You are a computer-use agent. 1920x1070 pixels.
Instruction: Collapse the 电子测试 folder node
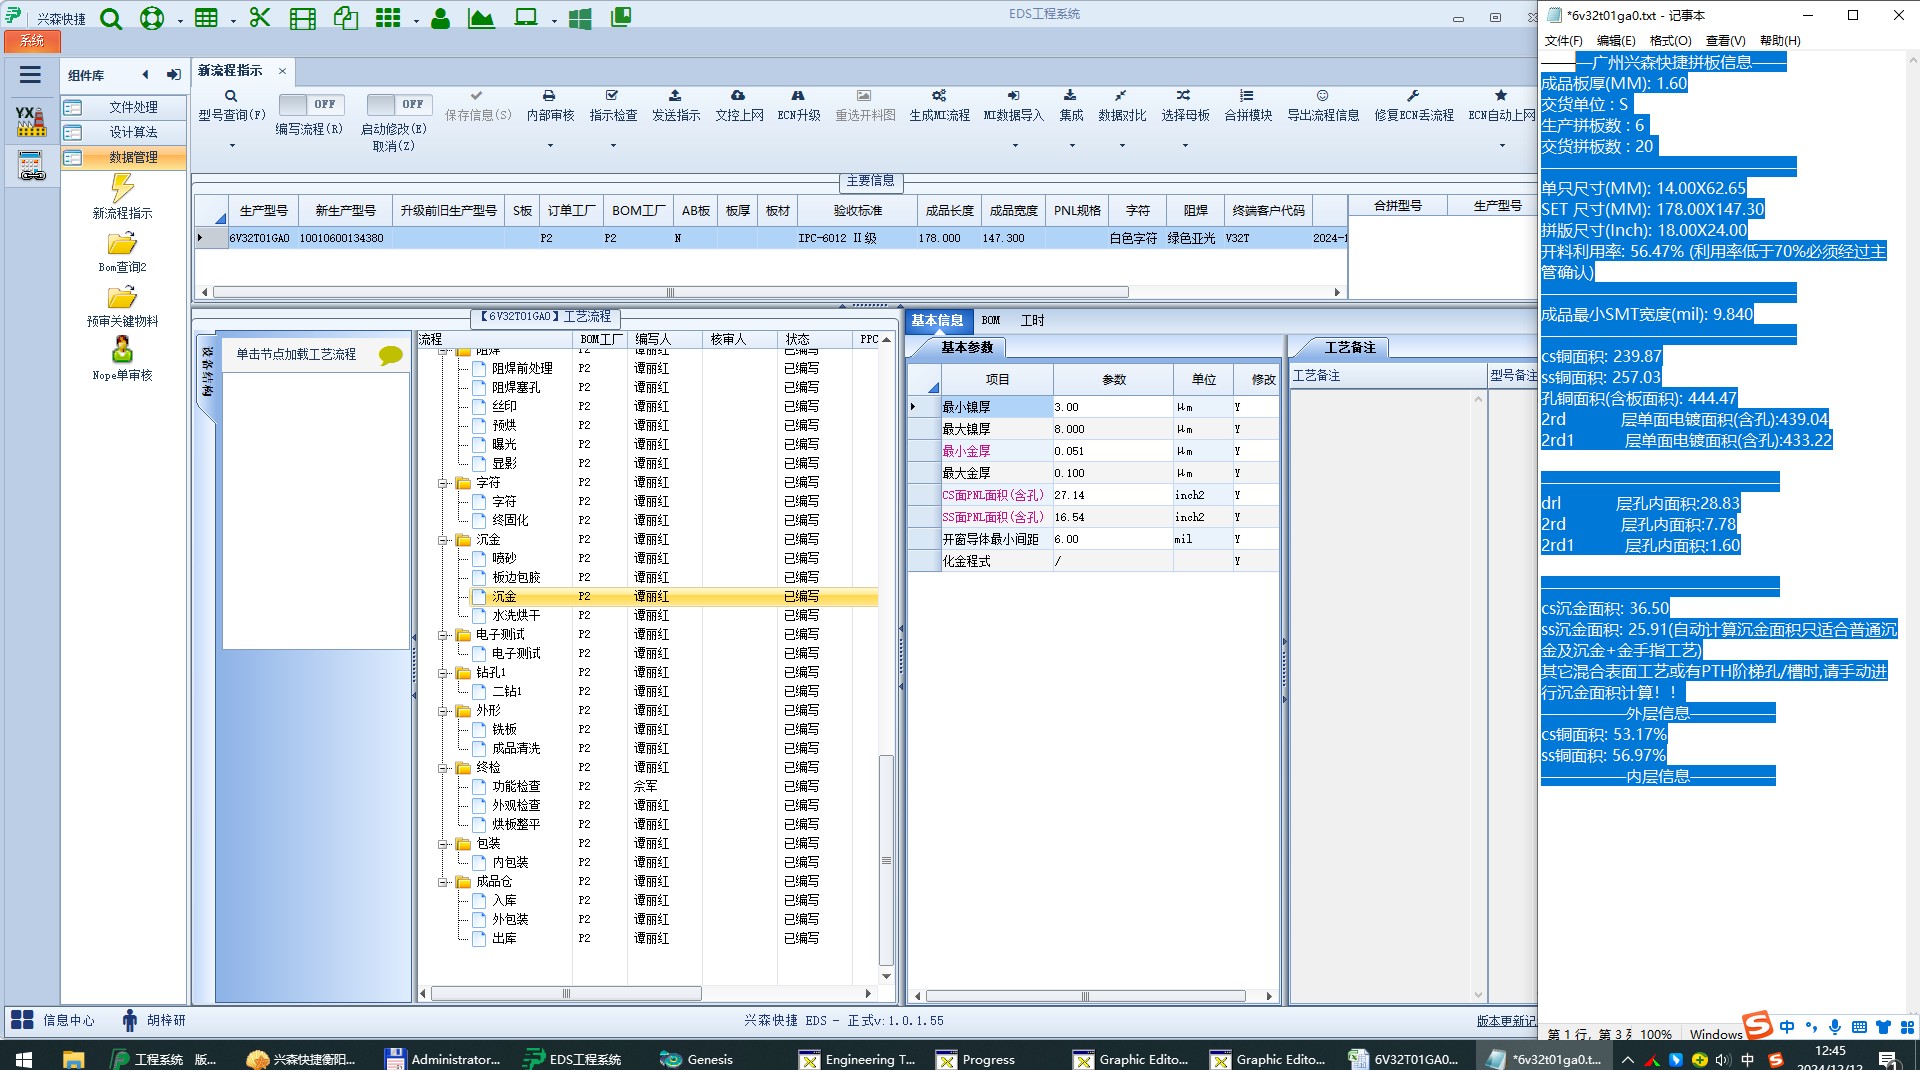(x=443, y=635)
